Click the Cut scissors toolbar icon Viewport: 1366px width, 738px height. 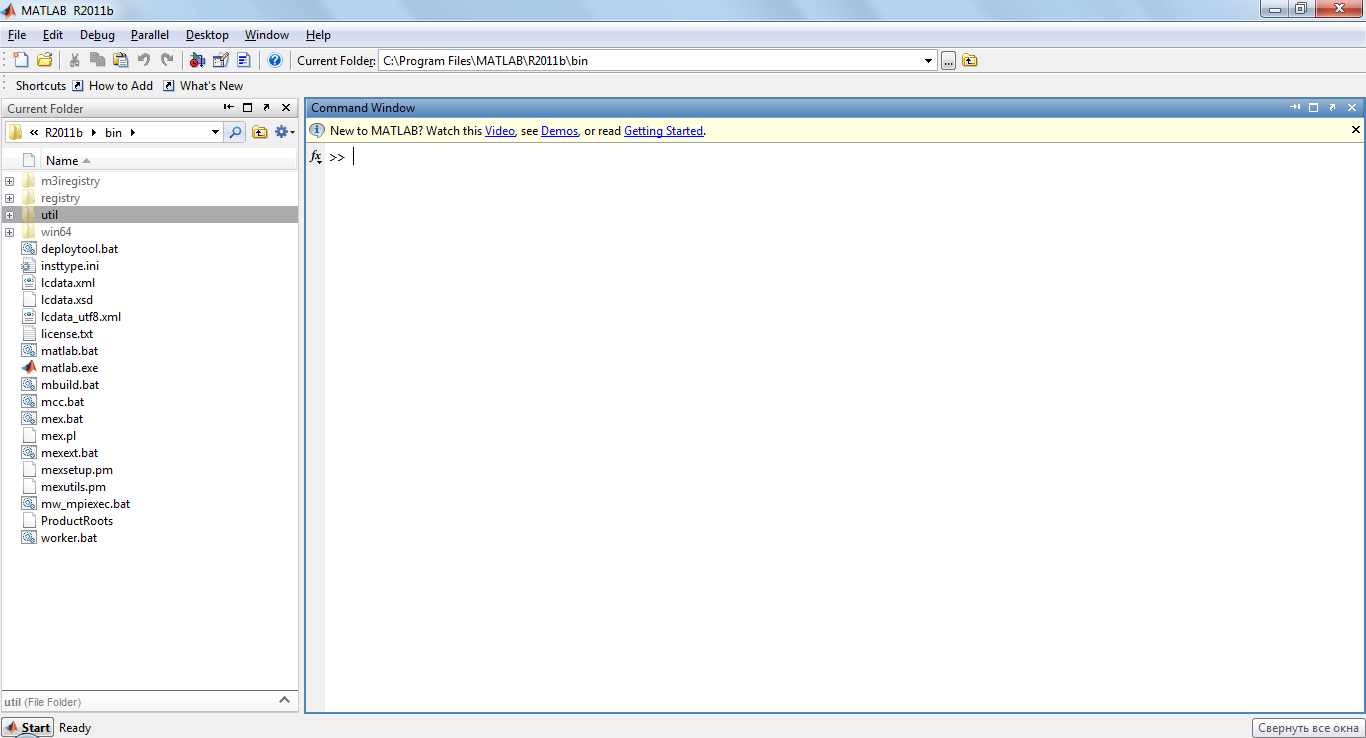pos(75,60)
